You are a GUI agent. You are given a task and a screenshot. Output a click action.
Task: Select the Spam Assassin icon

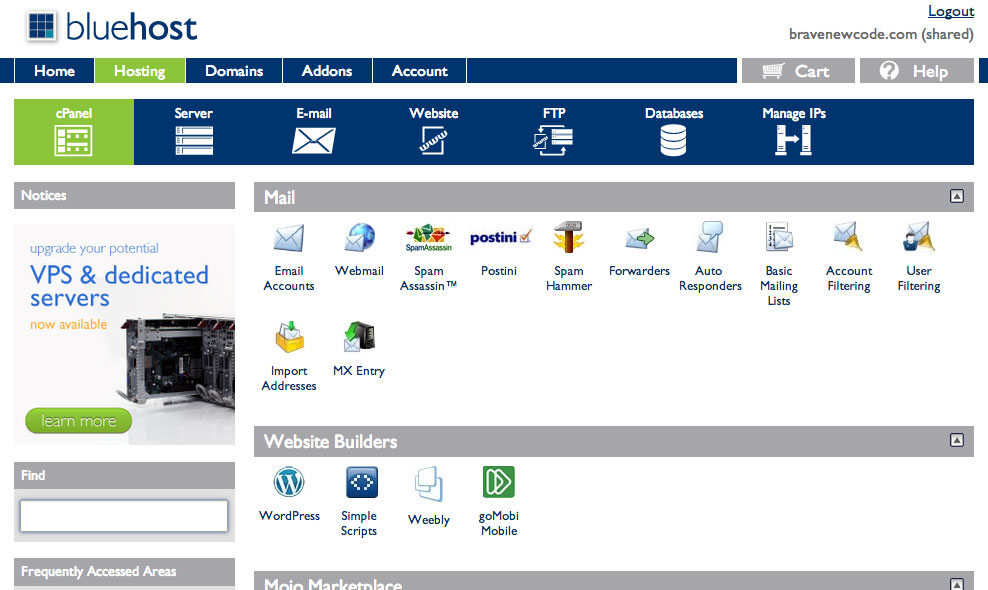click(428, 240)
